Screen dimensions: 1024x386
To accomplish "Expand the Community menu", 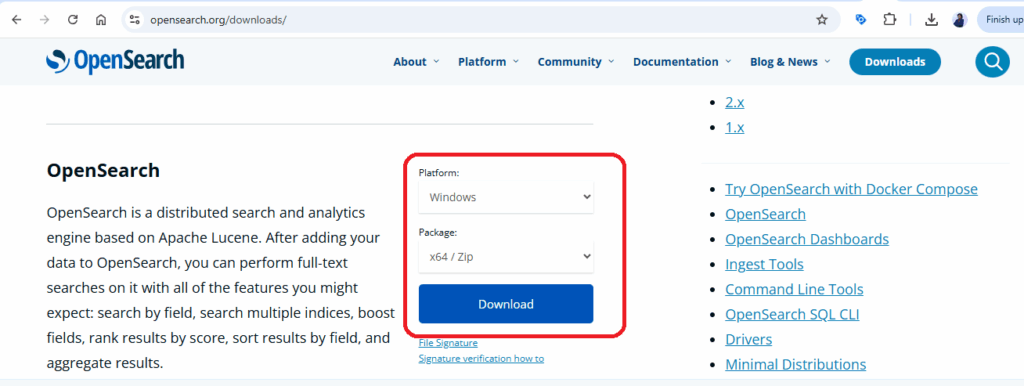I will coord(576,62).
